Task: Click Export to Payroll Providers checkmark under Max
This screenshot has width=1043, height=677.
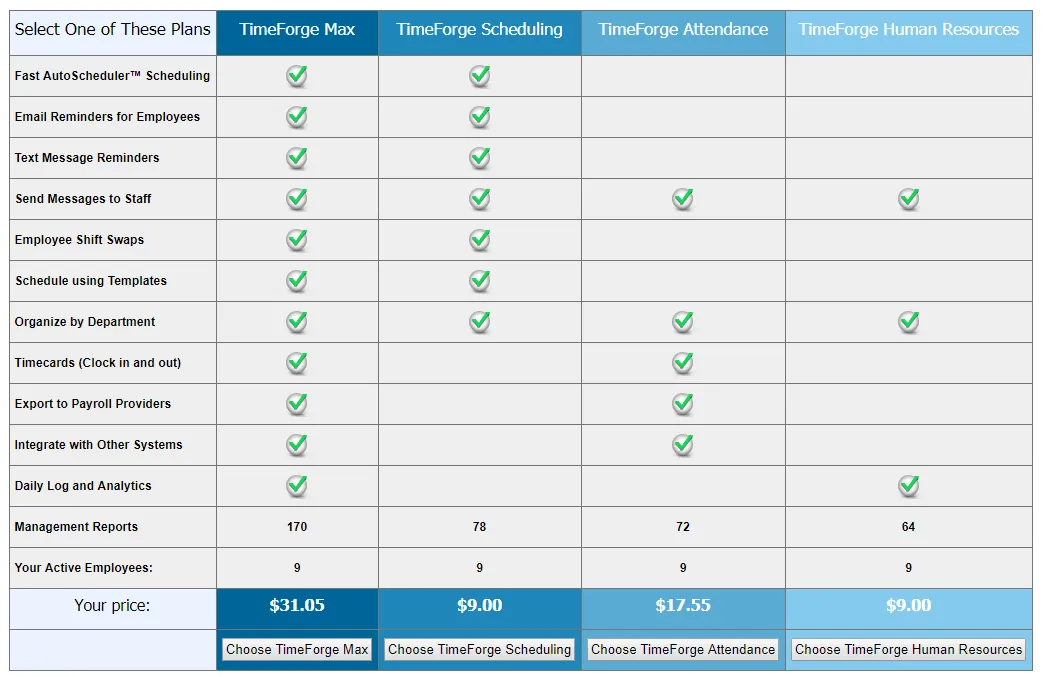Action: (297, 404)
